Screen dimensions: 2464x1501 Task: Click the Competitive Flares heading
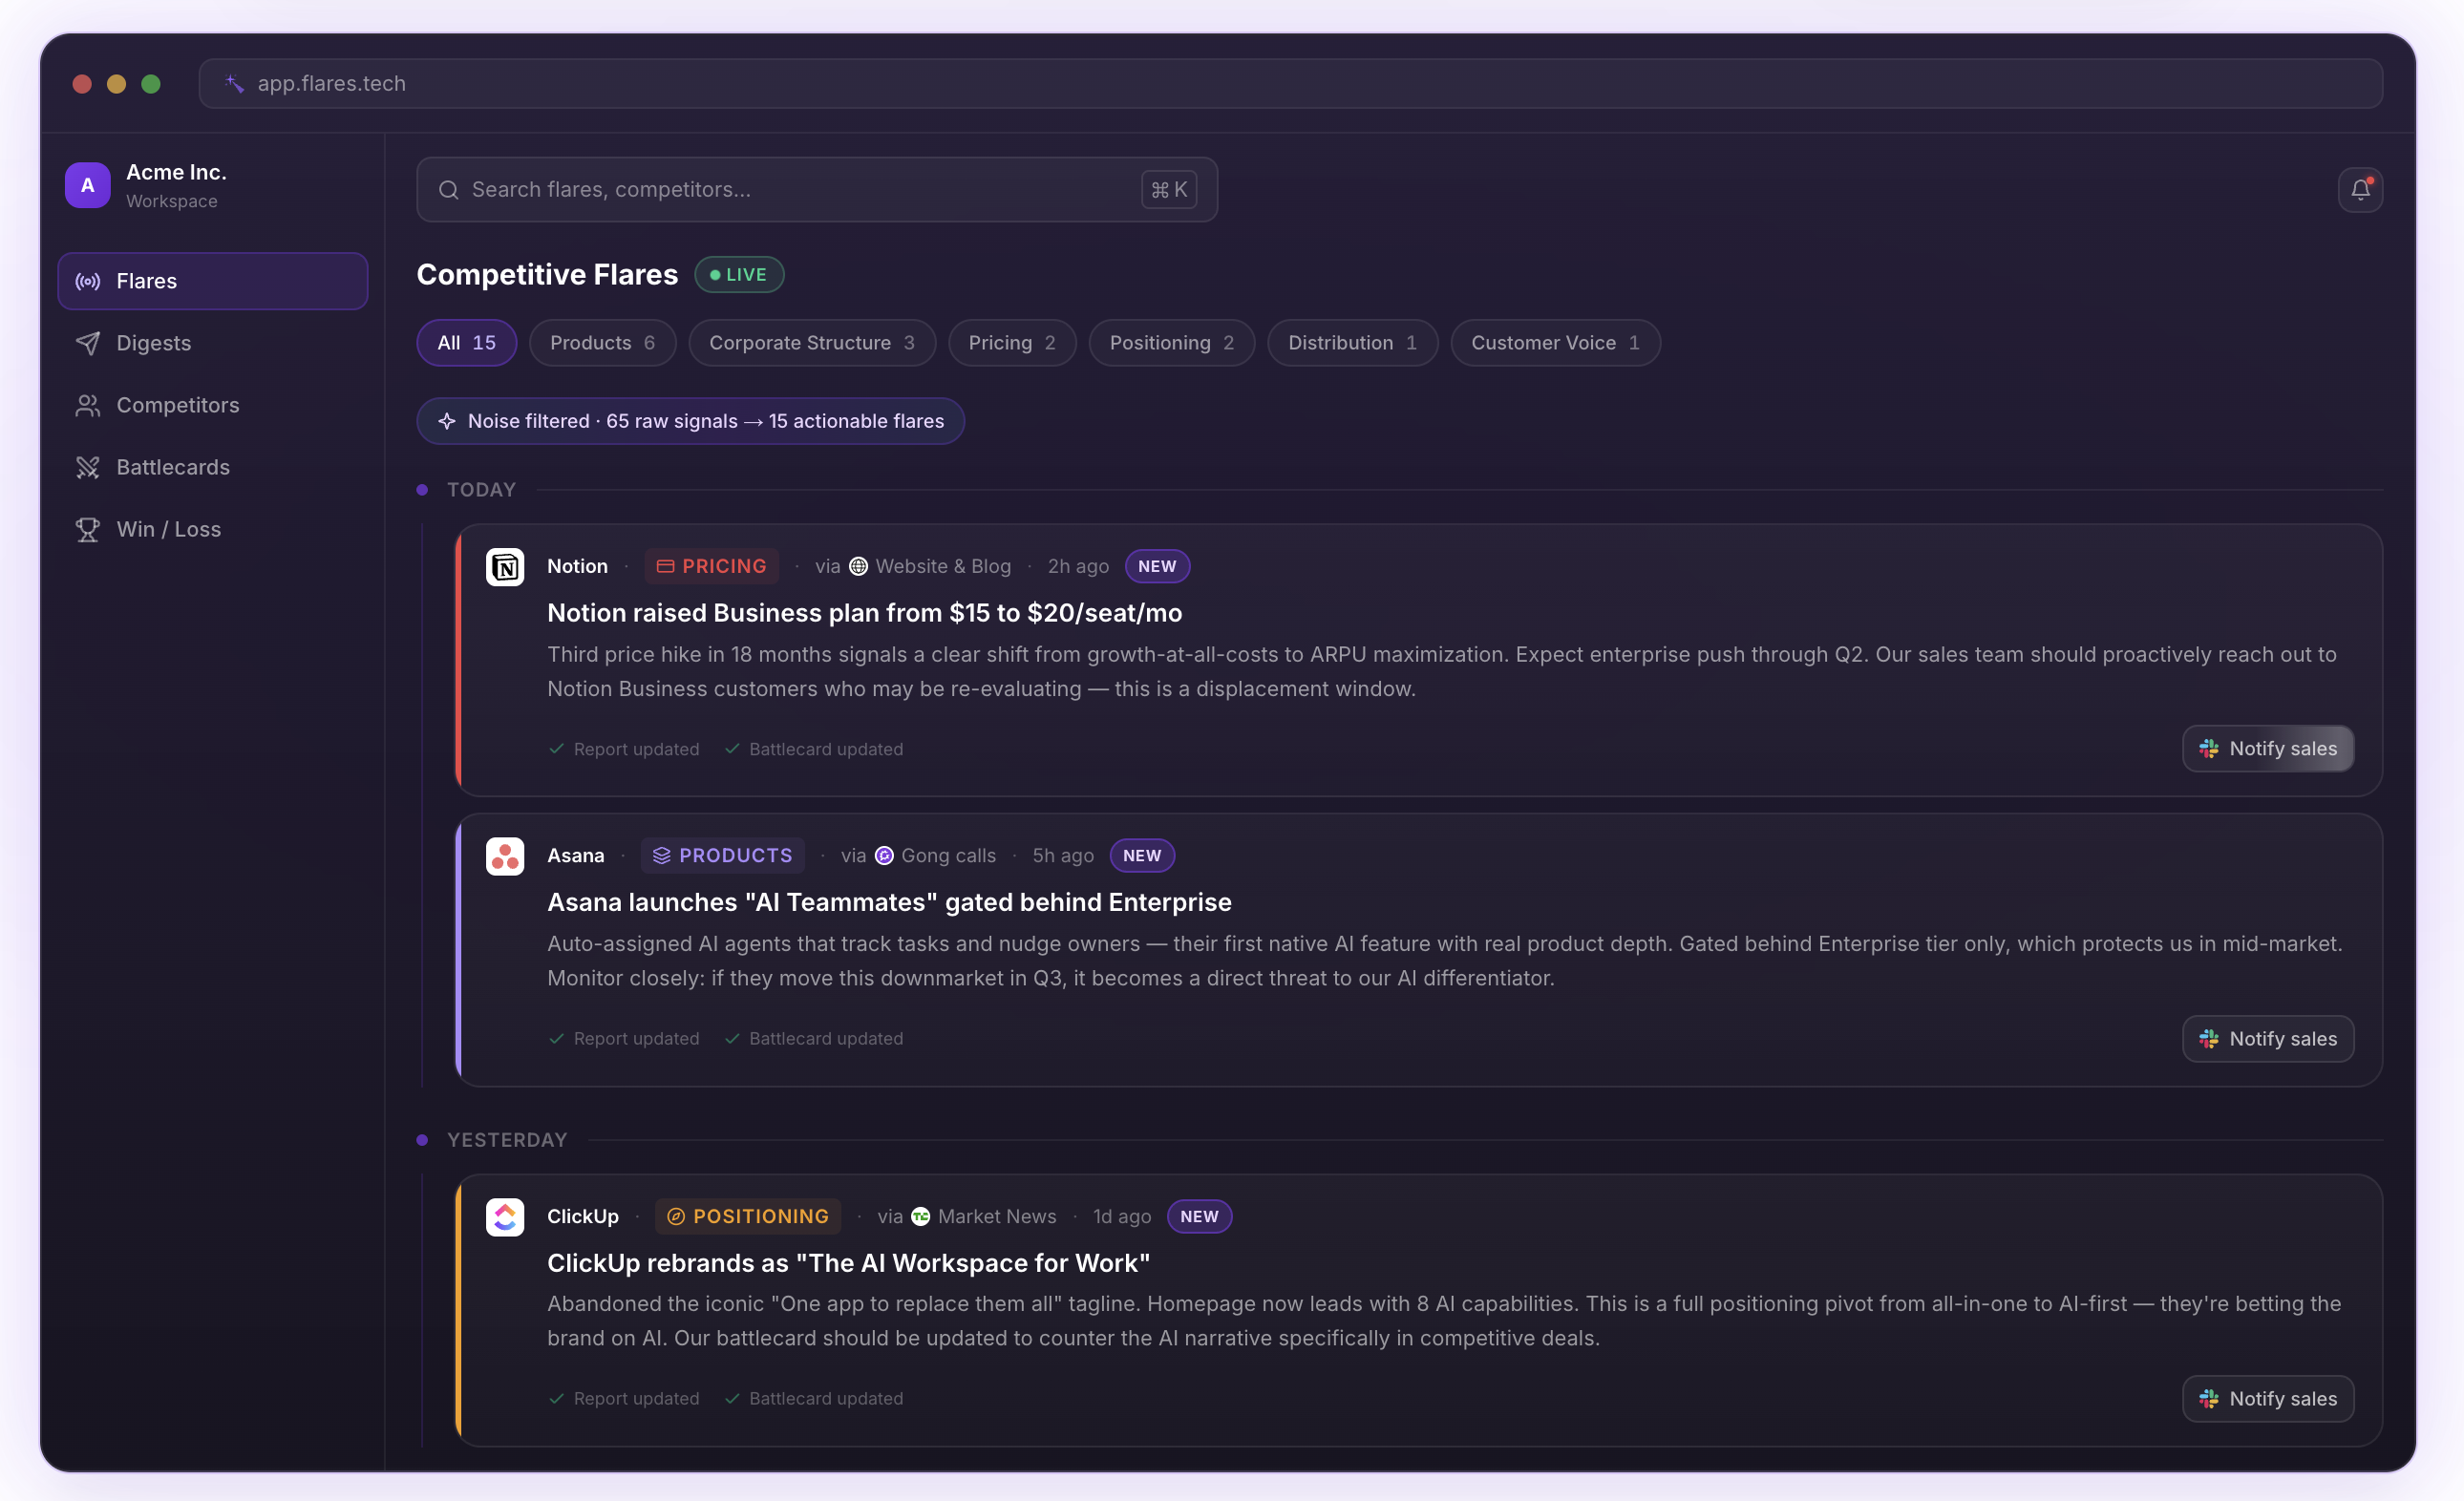point(547,275)
